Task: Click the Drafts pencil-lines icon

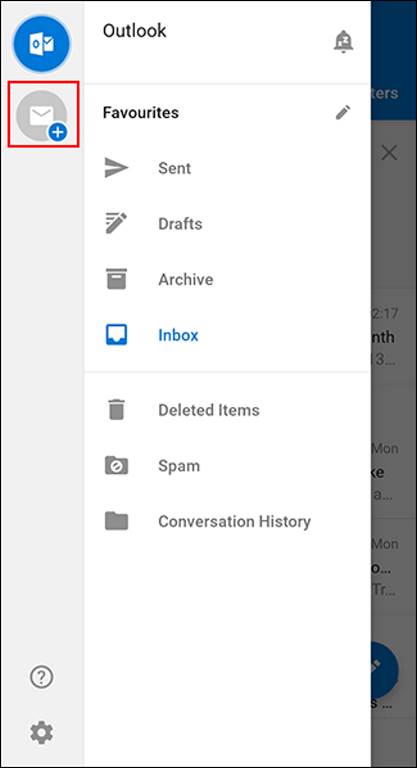Action: point(117,223)
